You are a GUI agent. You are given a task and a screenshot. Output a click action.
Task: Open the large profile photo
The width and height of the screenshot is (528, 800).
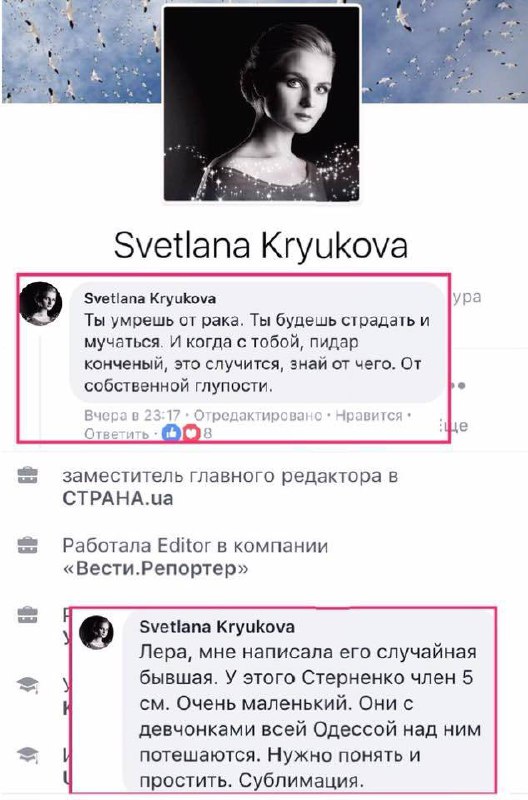(x=261, y=103)
